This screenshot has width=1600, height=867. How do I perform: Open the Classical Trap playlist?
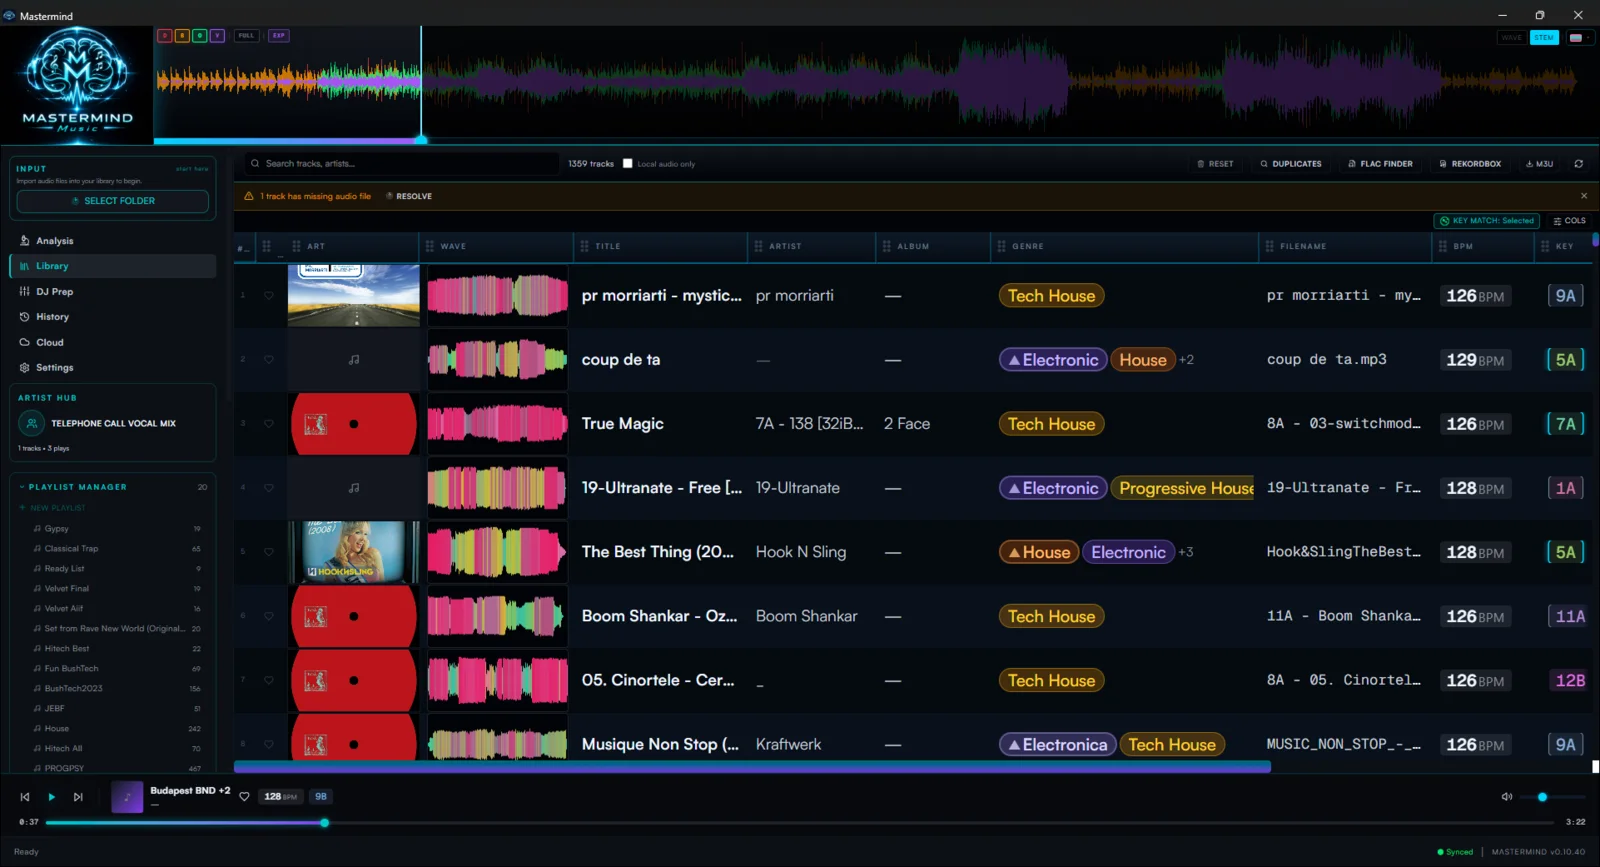click(x=117, y=549)
